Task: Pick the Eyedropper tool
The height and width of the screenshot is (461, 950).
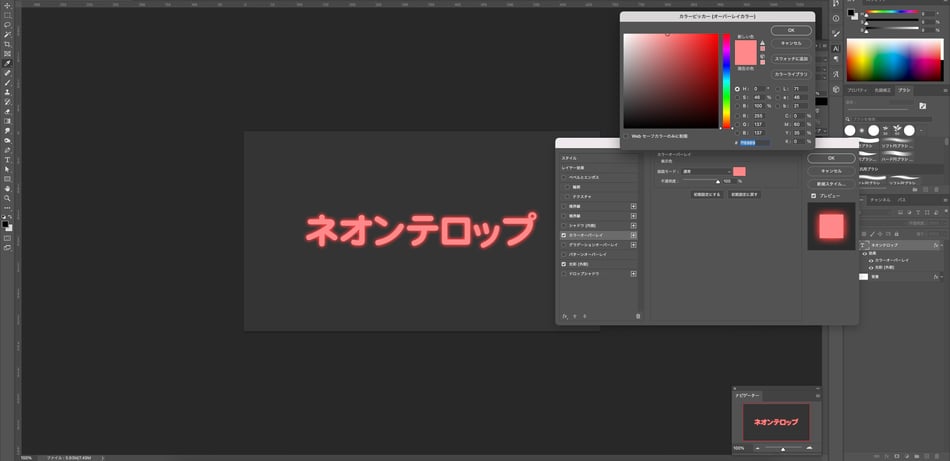Action: (7, 63)
